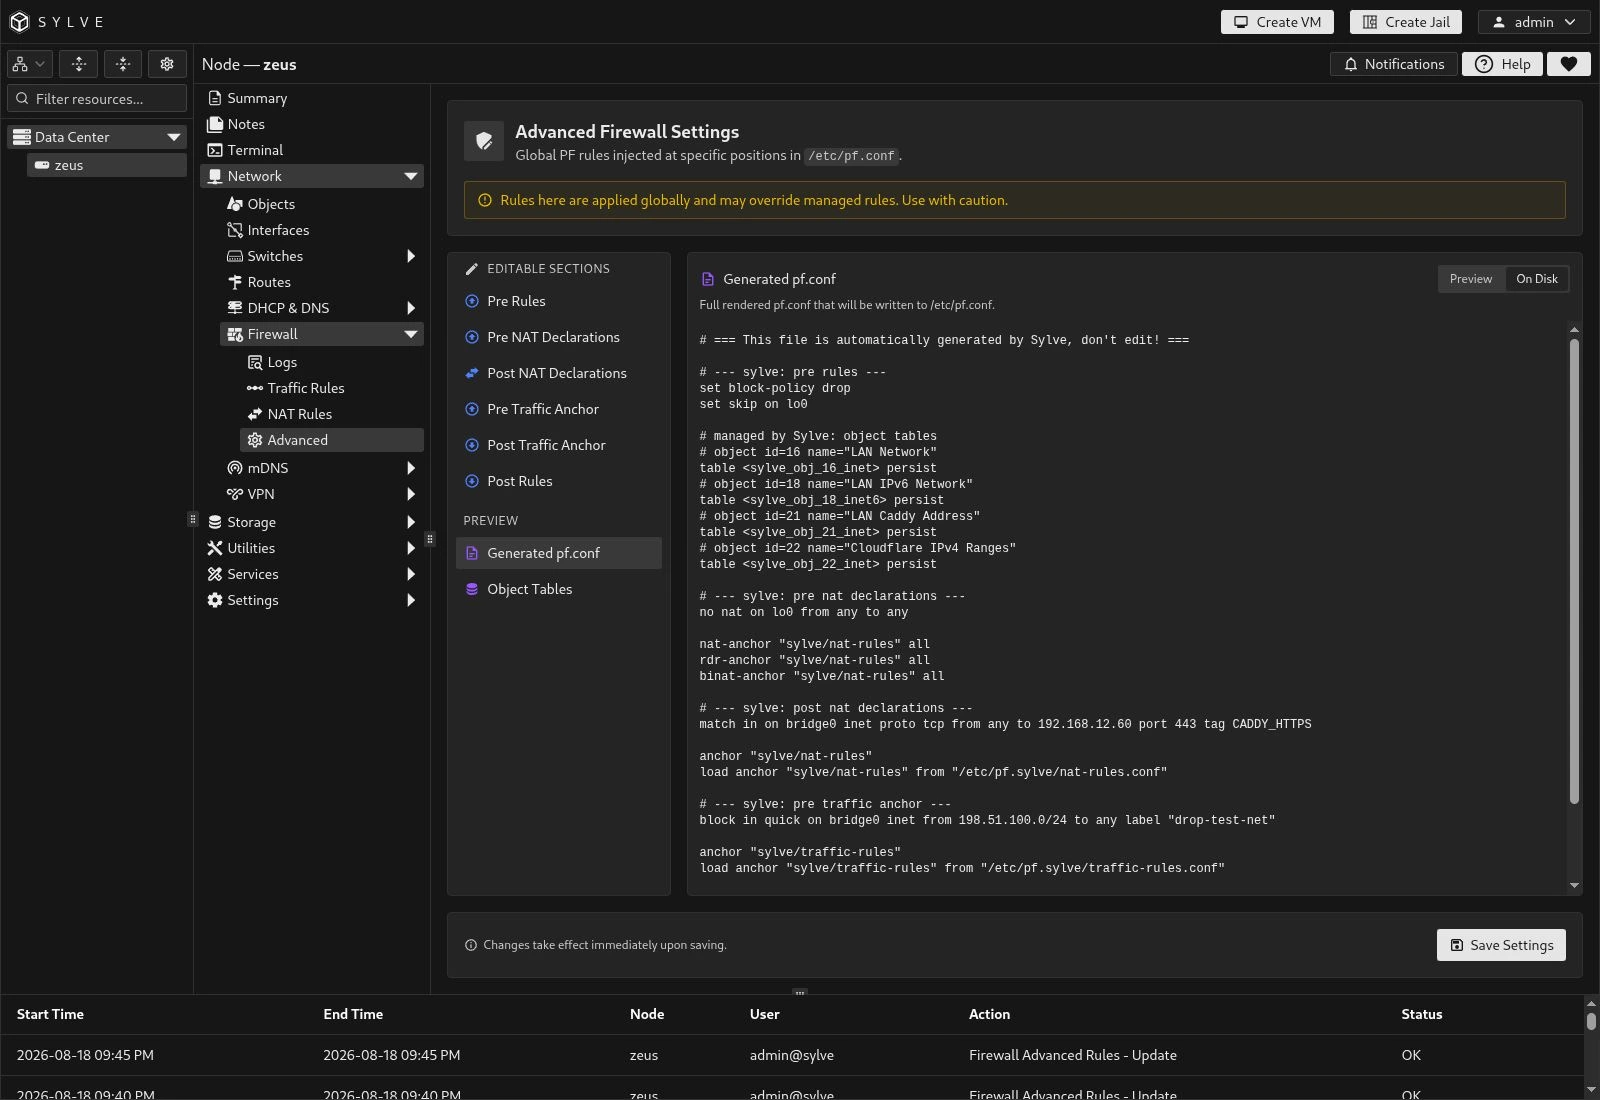1600x1100 pixels.
Task: Click the Settings gear icon in sidebar
Action: [215, 600]
